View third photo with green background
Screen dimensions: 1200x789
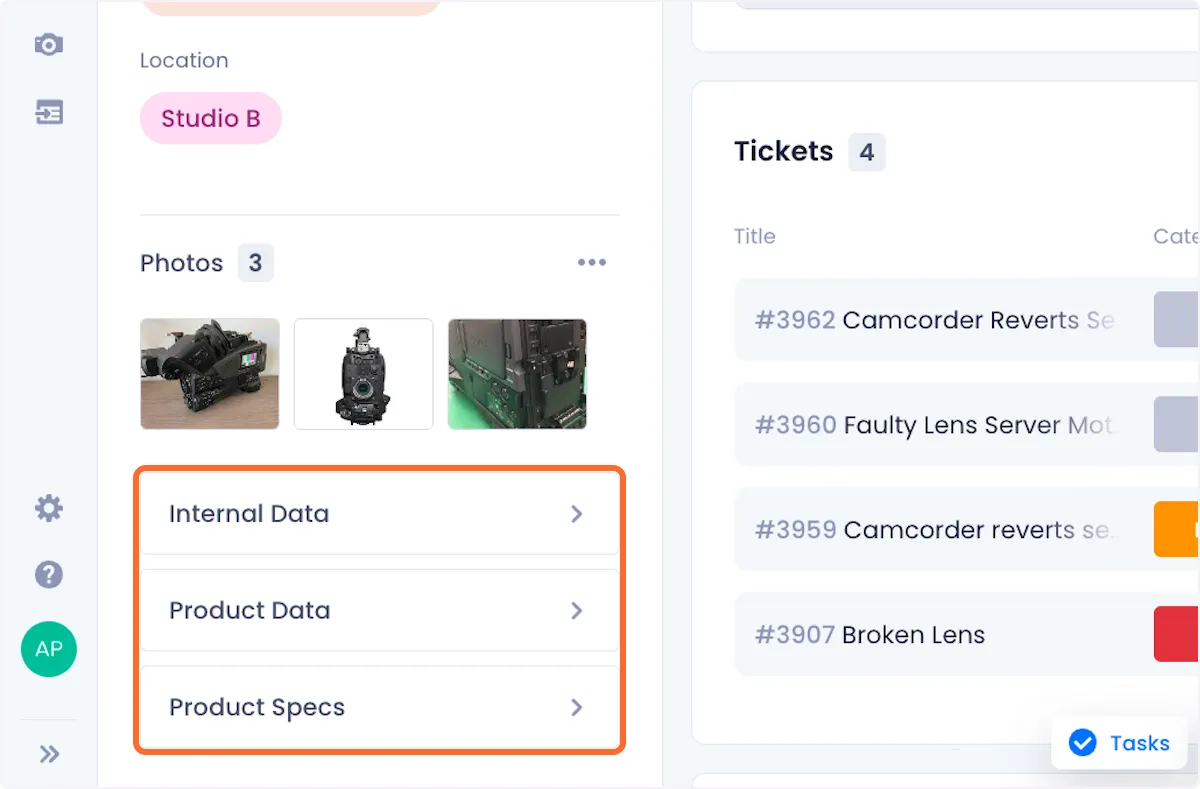coord(517,374)
